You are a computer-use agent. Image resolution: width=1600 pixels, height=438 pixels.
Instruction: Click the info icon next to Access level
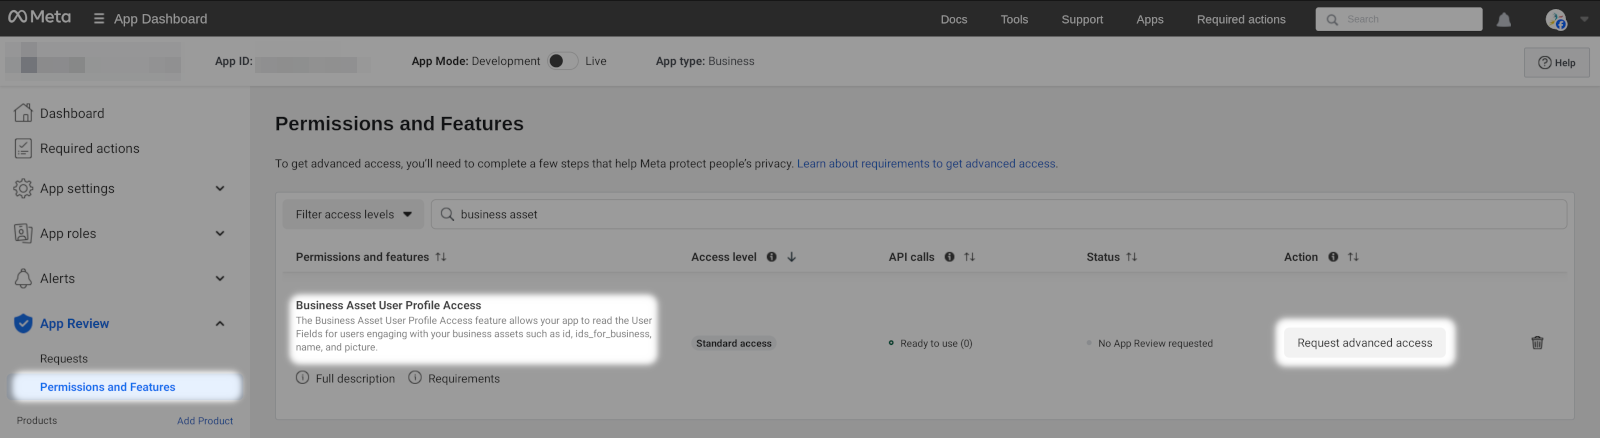tap(771, 257)
